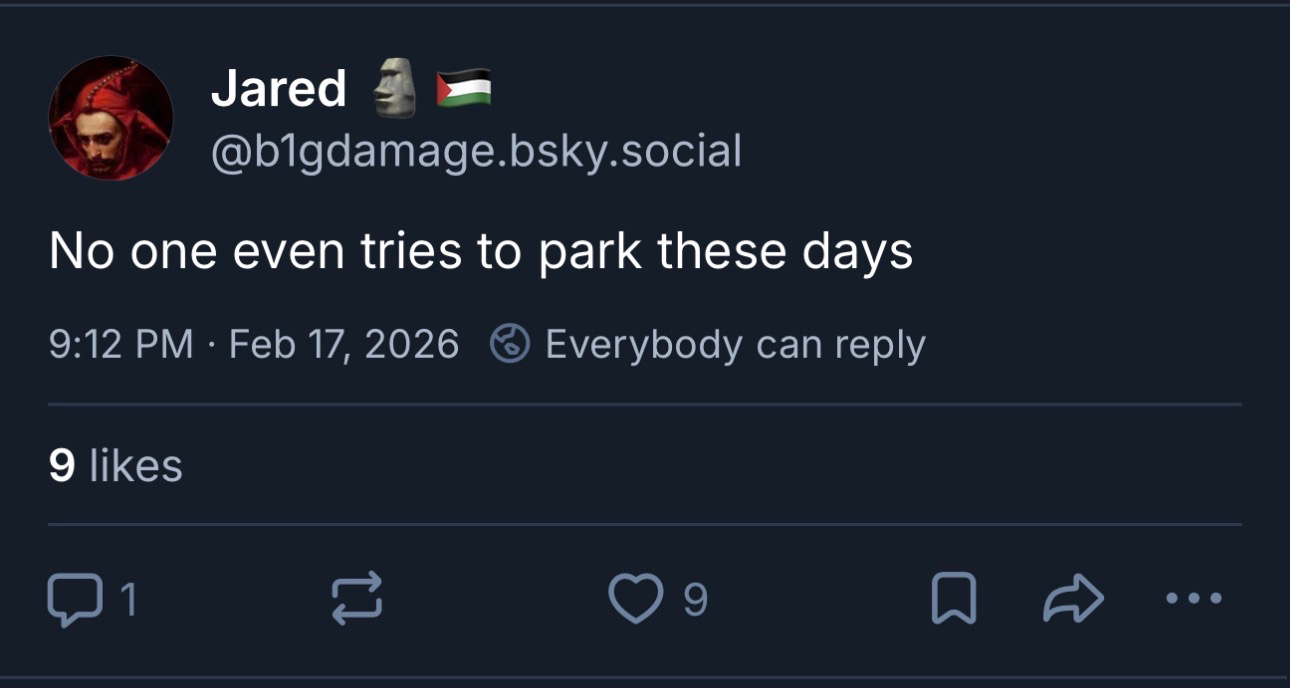Screen dimensions: 1290x688
Task: Click the like count beside the heart
Action: point(696,600)
